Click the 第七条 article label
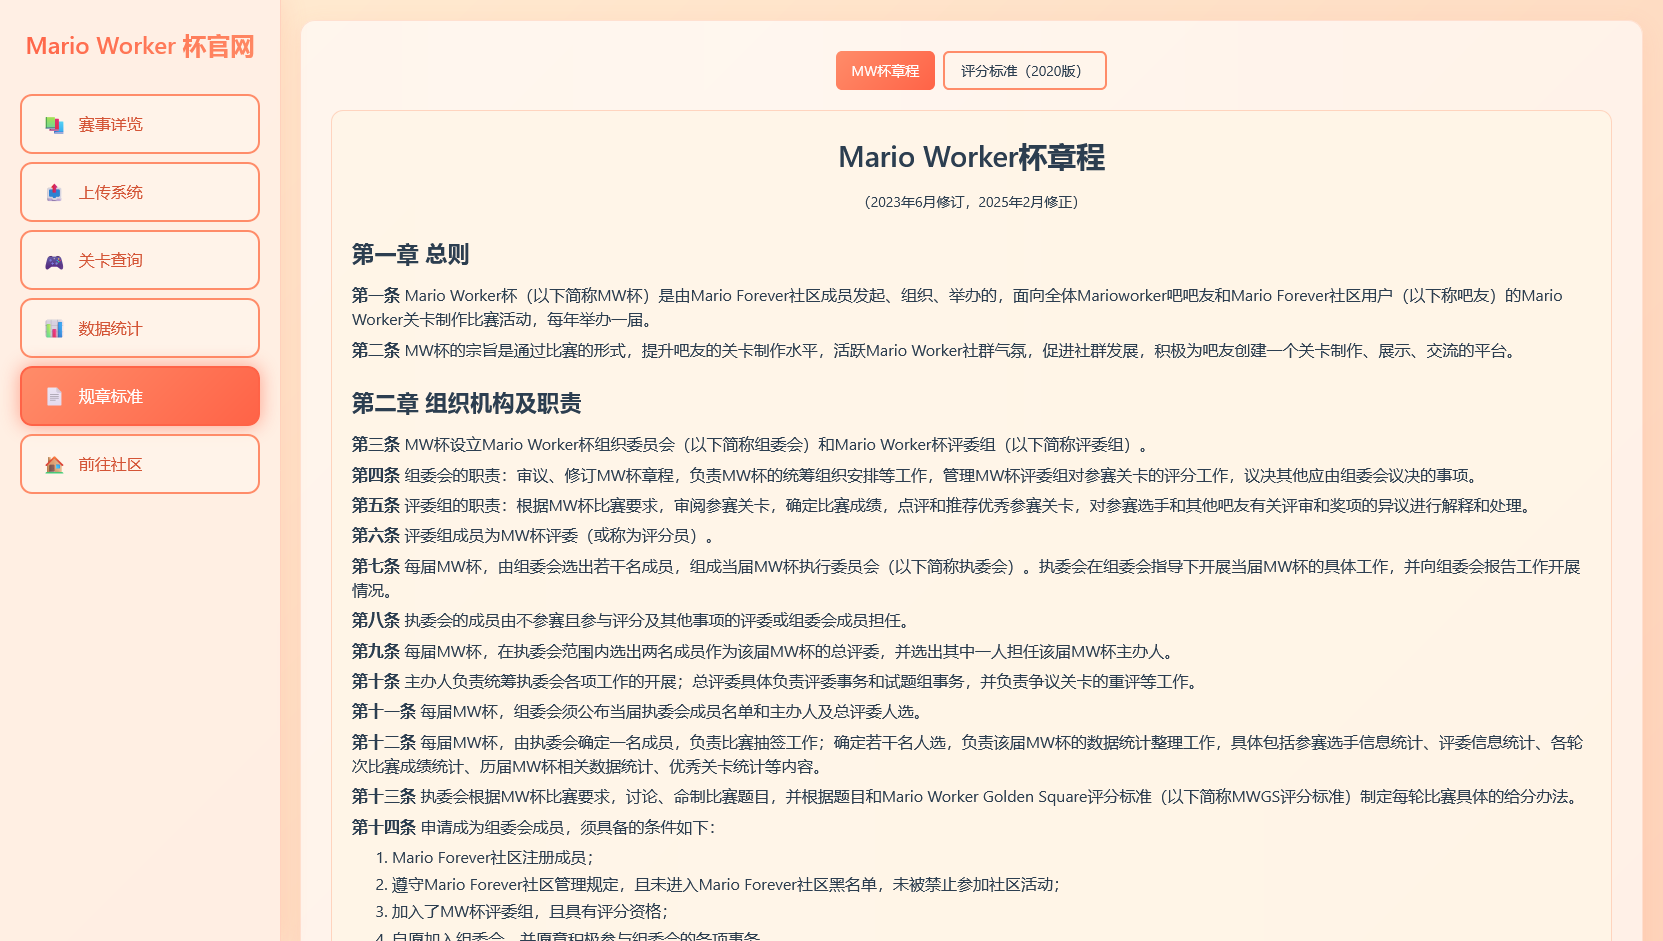This screenshot has width=1663, height=941. tap(376, 566)
